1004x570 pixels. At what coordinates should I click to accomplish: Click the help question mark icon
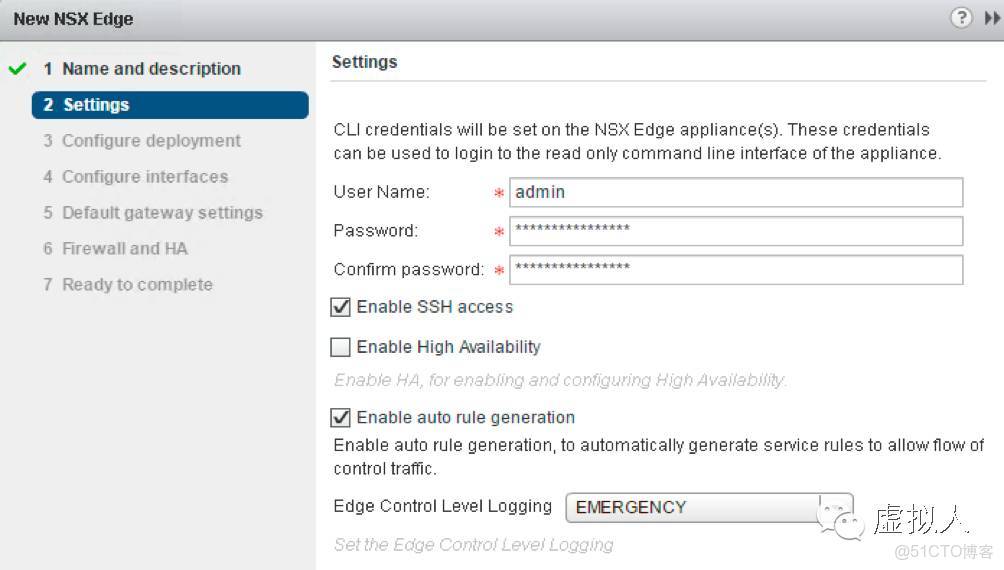tap(961, 18)
